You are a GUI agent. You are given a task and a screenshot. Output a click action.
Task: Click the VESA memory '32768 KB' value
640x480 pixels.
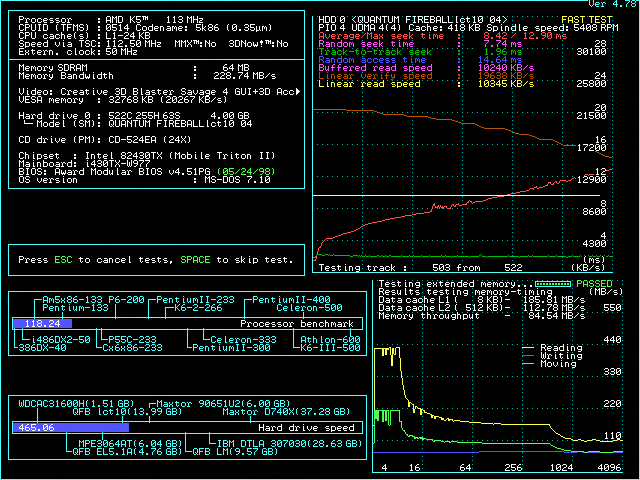pos(133,100)
